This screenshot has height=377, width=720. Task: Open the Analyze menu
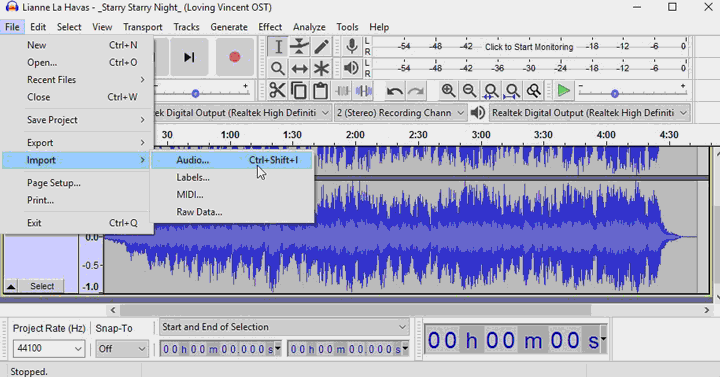(309, 27)
